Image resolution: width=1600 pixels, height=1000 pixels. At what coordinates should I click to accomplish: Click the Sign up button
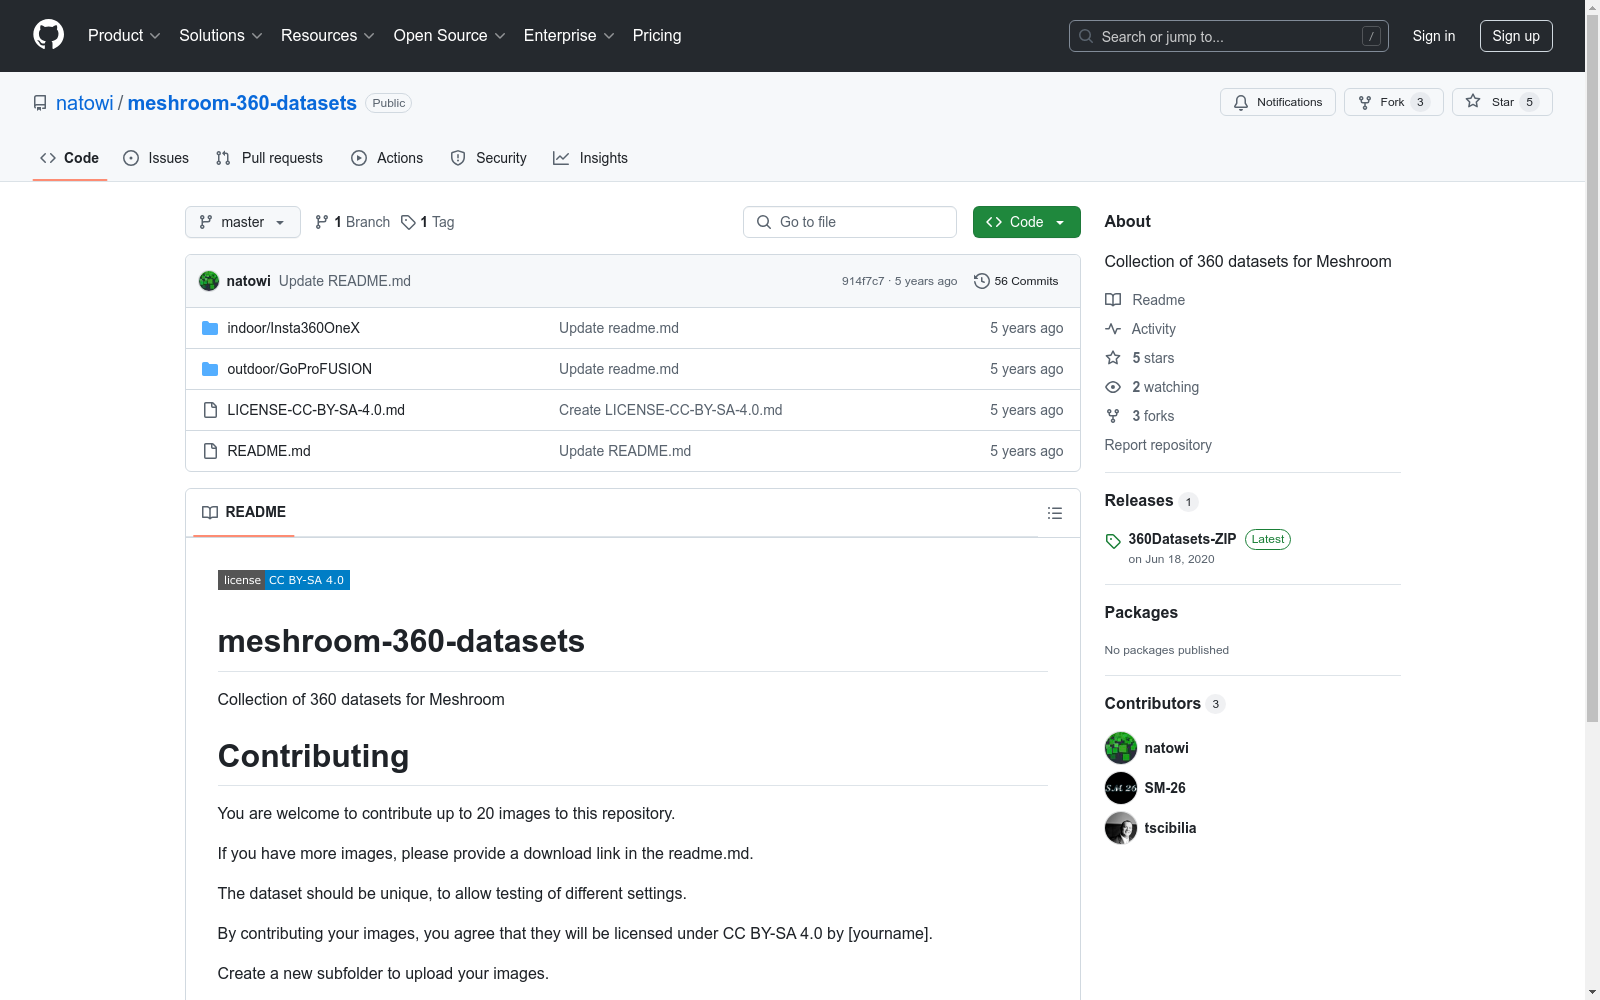1516,36
